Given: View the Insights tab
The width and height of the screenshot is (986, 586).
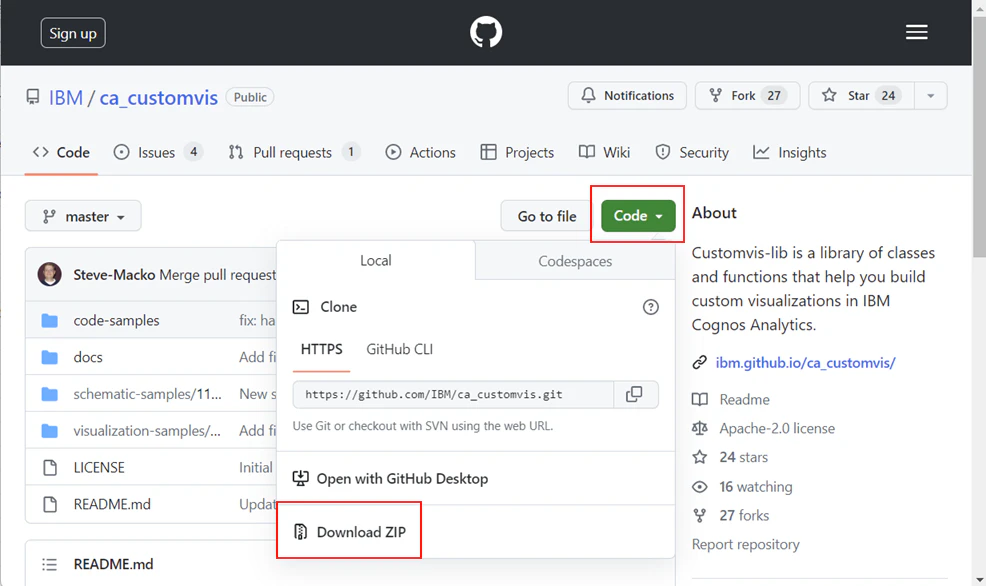Looking at the screenshot, I should coord(790,152).
